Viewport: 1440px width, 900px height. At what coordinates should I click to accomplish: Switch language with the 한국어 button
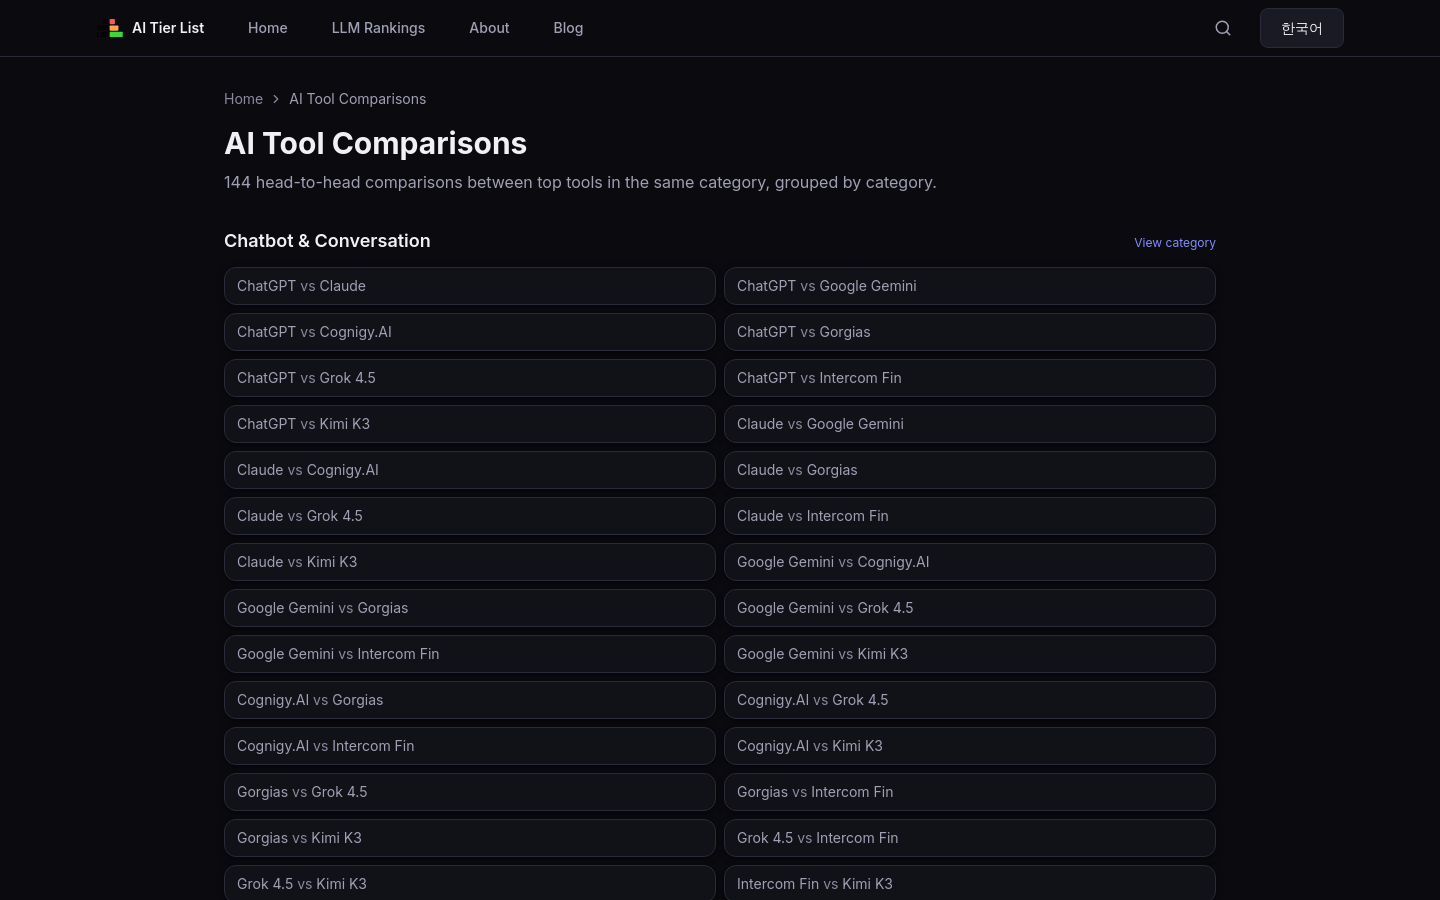tap(1302, 28)
